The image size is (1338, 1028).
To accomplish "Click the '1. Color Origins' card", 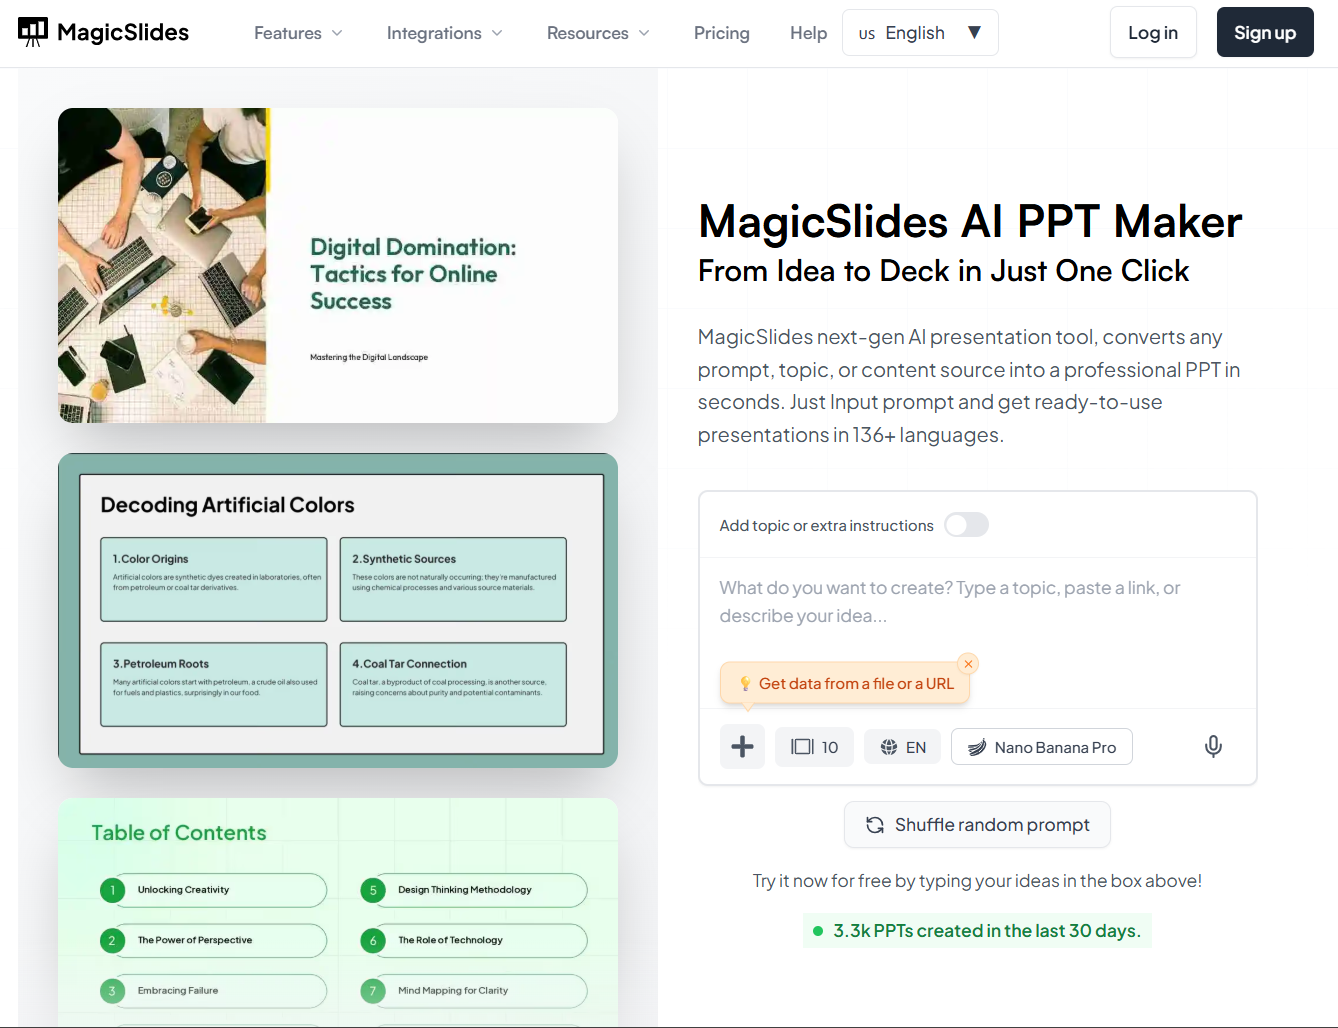I will coord(214,579).
